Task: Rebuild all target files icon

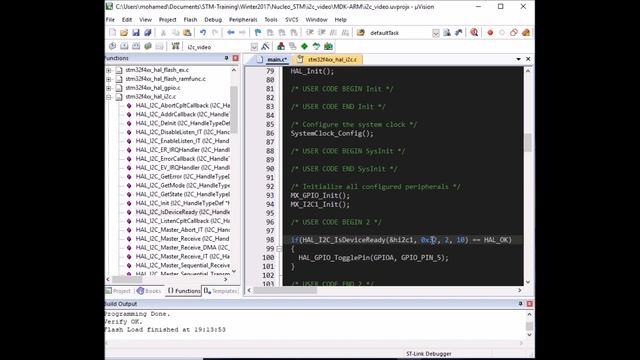Action: pyautogui.click(x=136, y=47)
